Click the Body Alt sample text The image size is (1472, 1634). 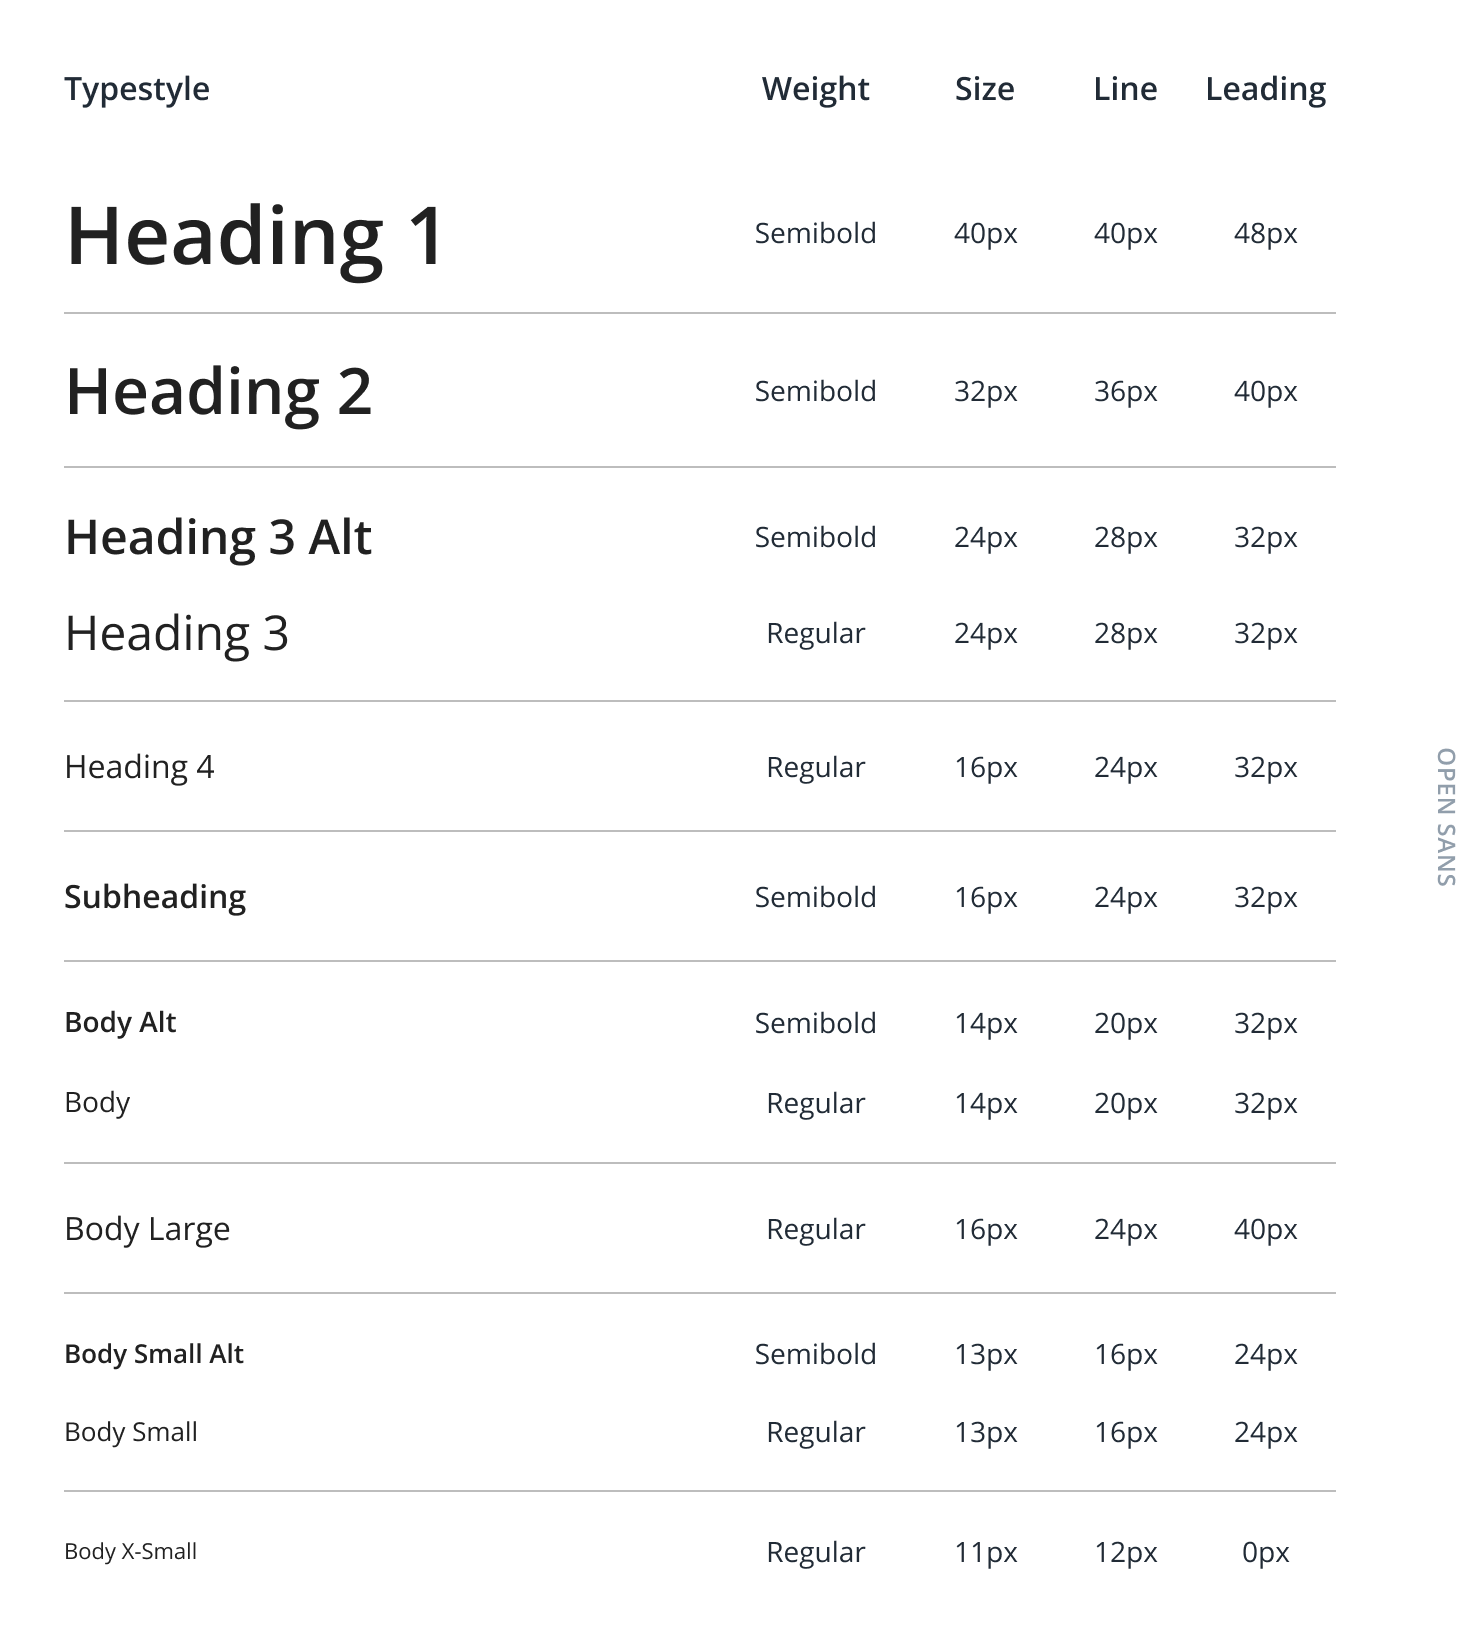tap(120, 1022)
